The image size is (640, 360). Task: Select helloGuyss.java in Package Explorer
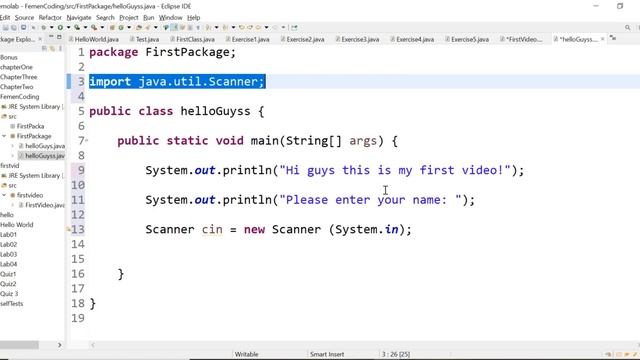[41, 156]
